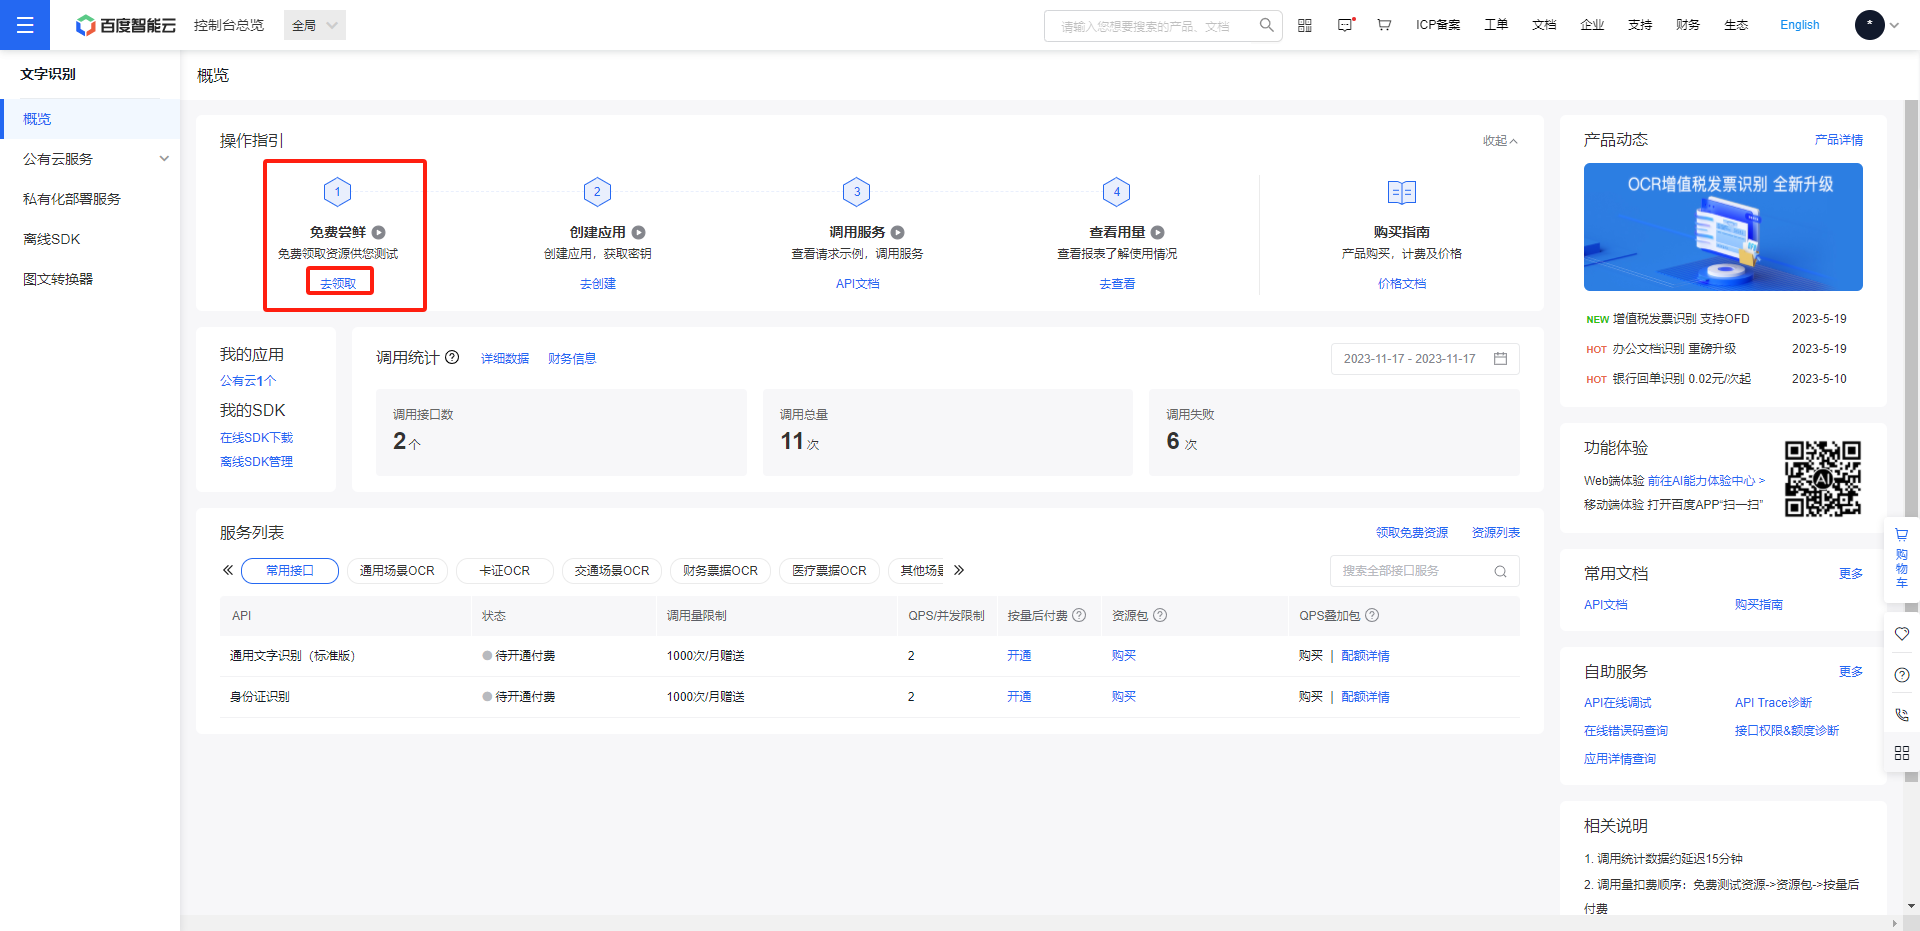This screenshot has width=1920, height=931.
Task: Open the API文档 link under 调用服务
Action: pos(858,284)
